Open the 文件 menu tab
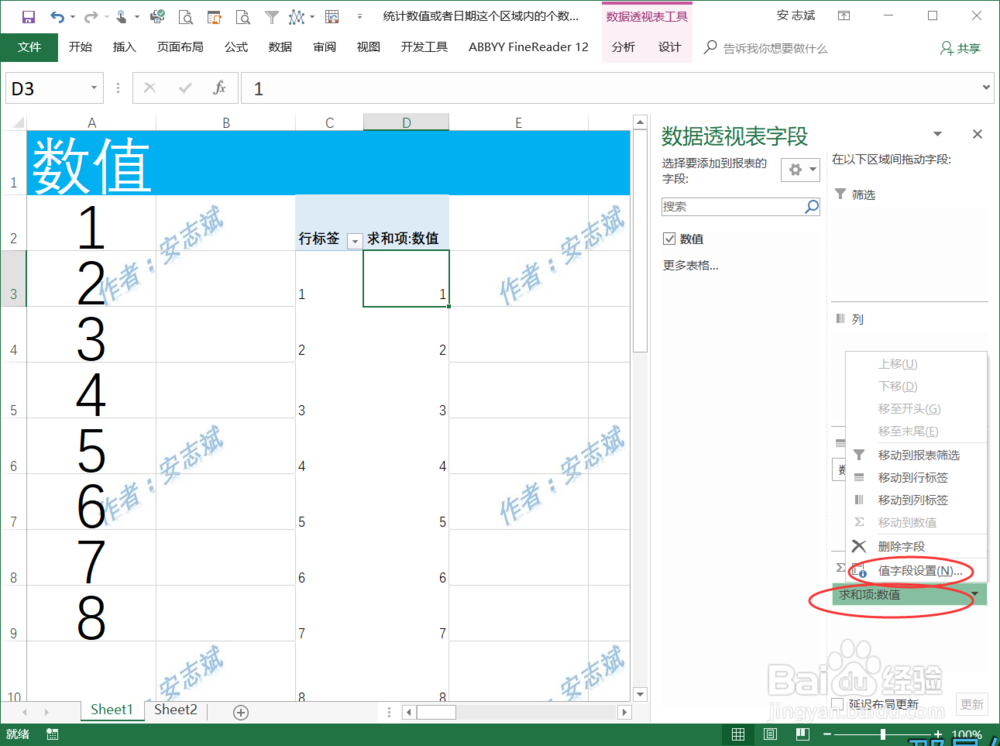This screenshot has width=1000, height=746. point(29,47)
